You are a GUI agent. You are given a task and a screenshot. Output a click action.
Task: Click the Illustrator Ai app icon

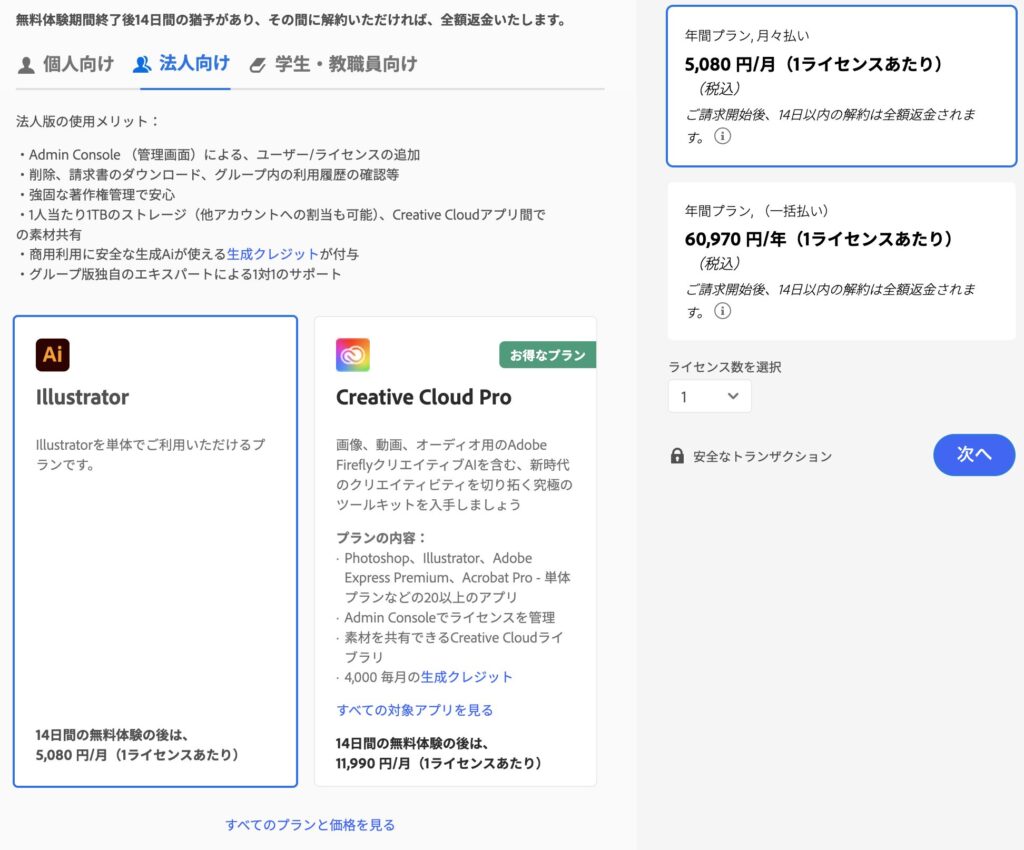click(x=53, y=355)
